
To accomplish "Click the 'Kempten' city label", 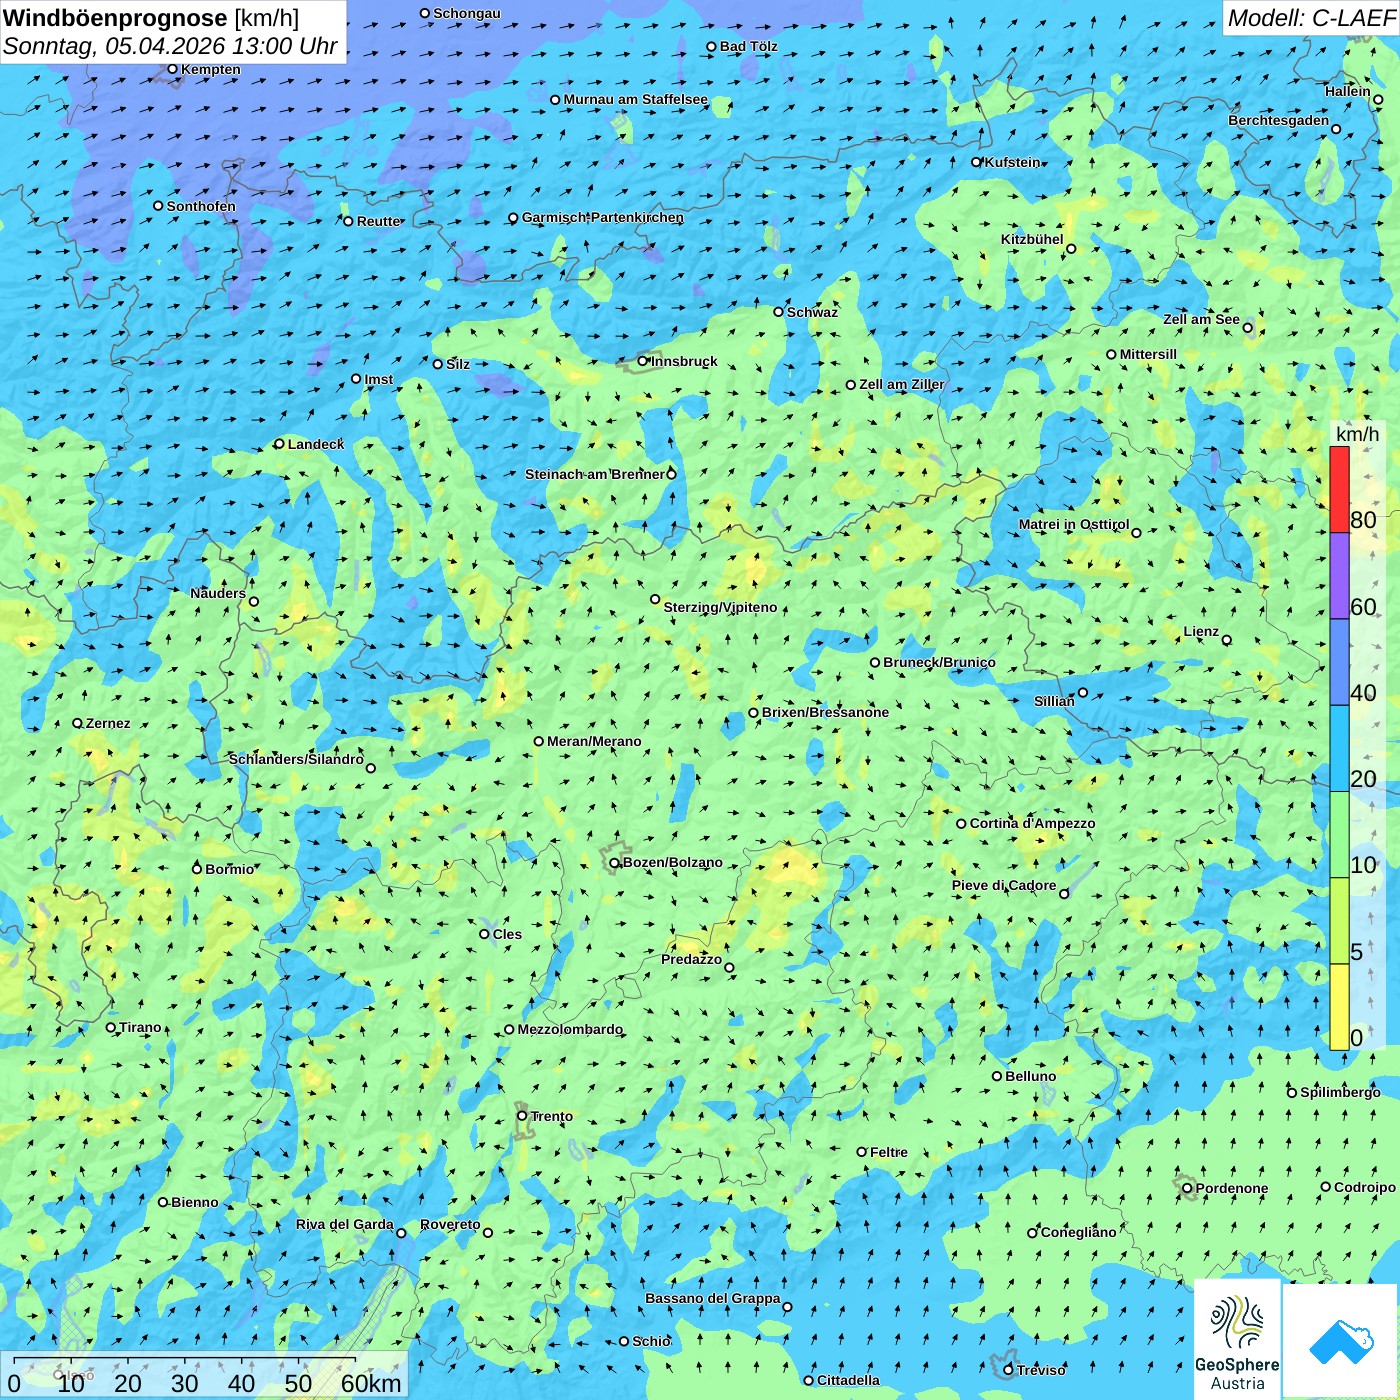I will [x=211, y=69].
